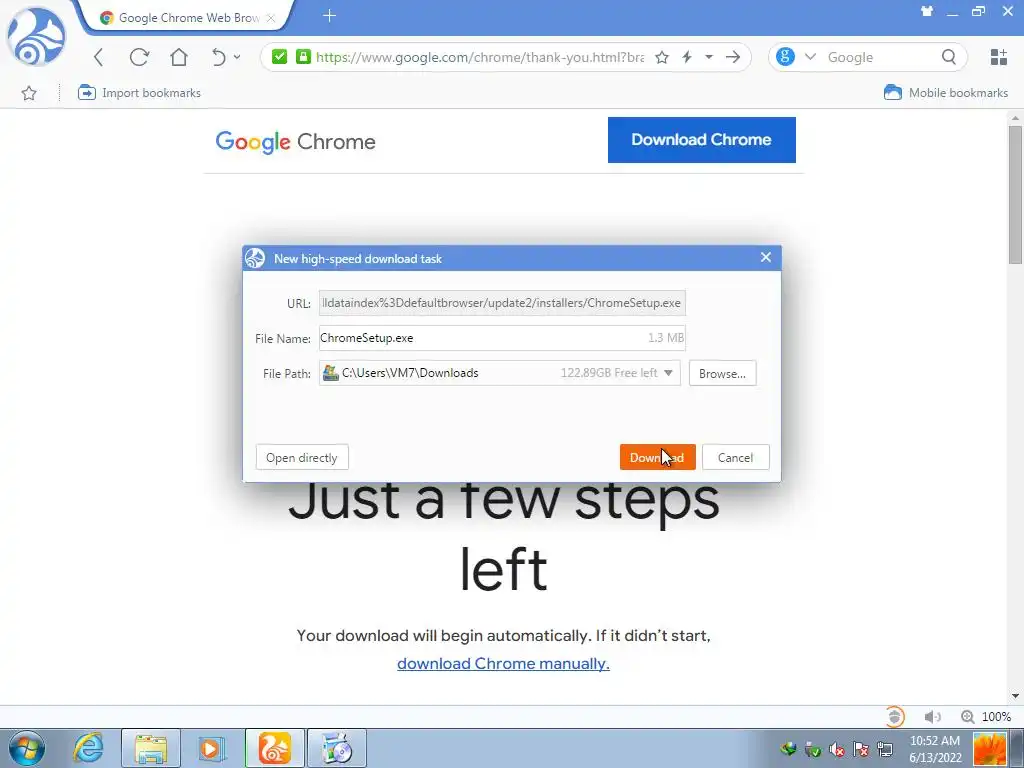The image size is (1024, 768).
Task: Open search engine selector chevron
Action: 810,57
